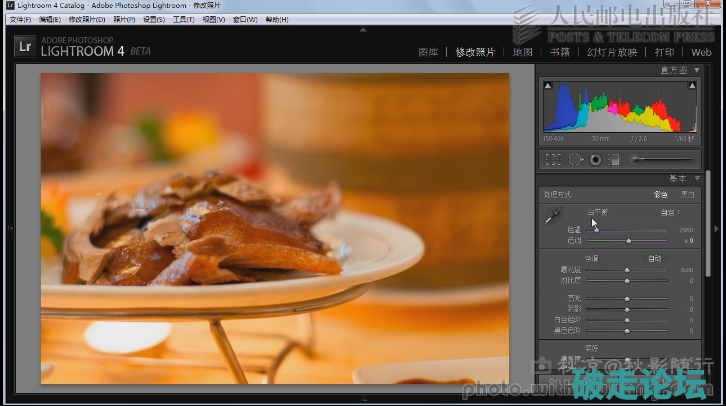Toggle histogram highlight clipping indicator

pos(691,83)
